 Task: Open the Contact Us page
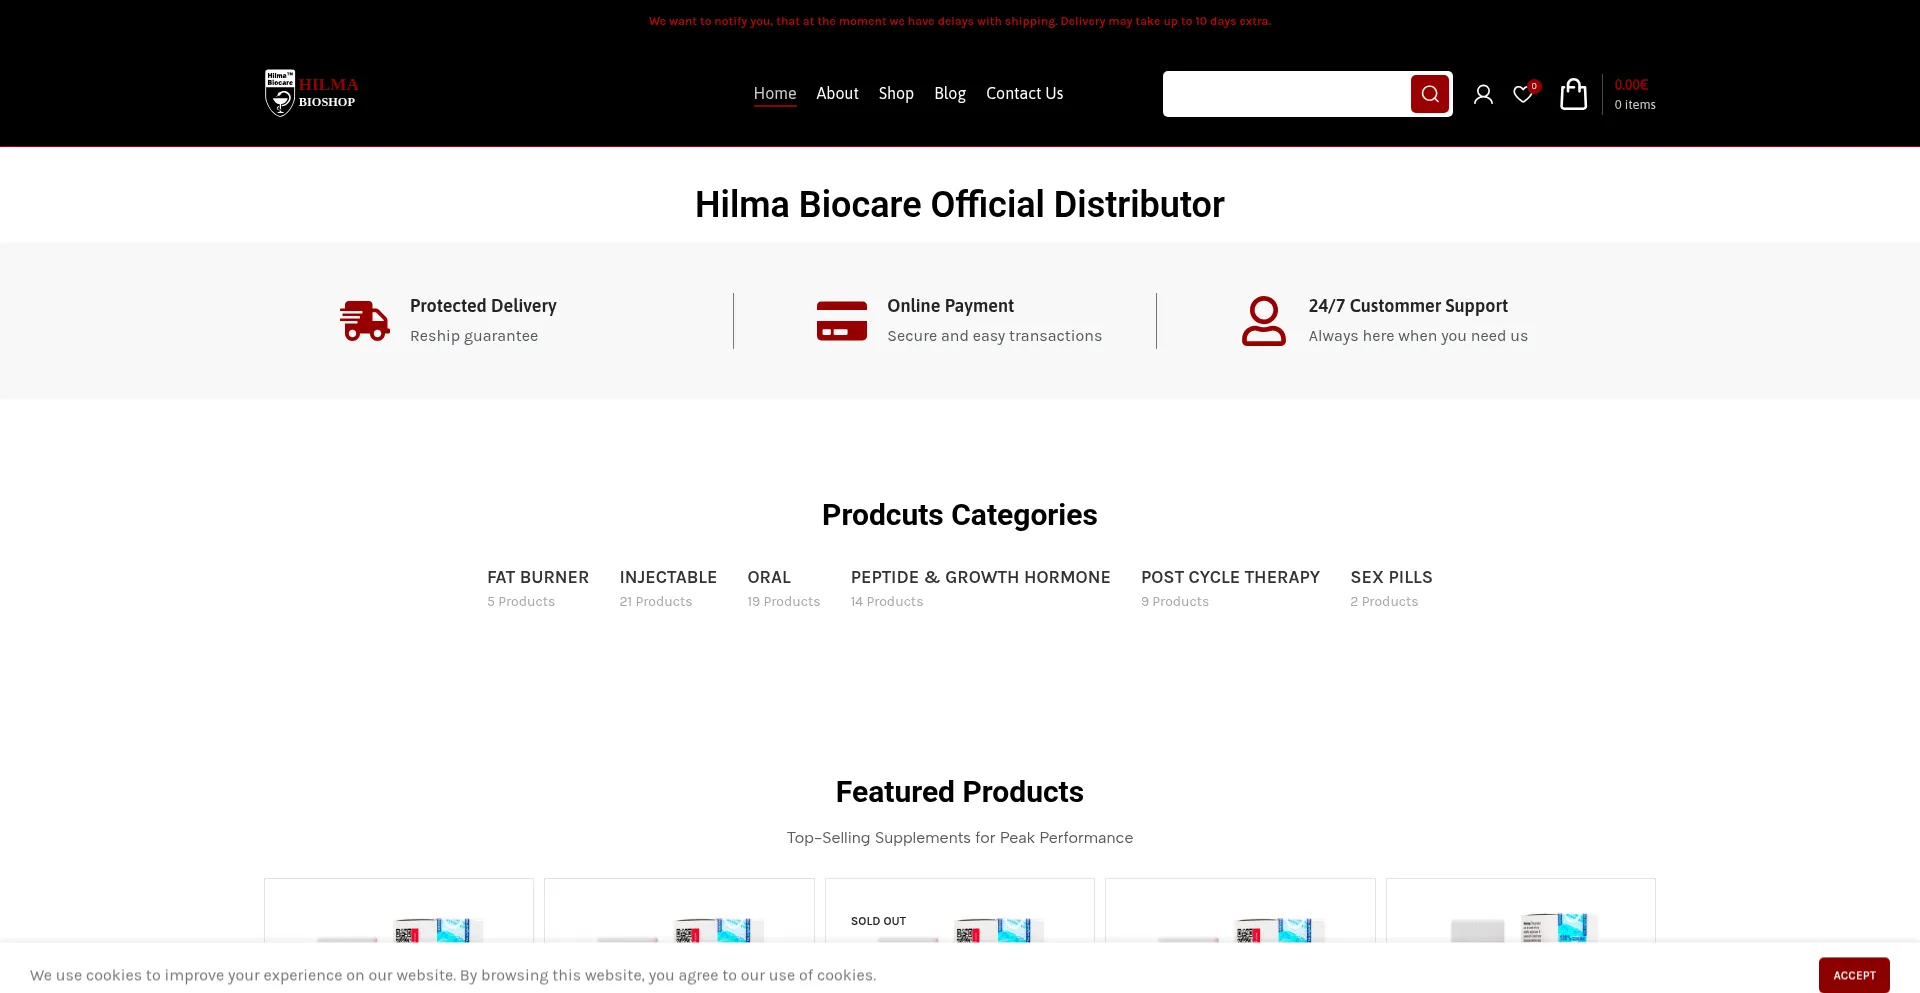pyautogui.click(x=1025, y=93)
